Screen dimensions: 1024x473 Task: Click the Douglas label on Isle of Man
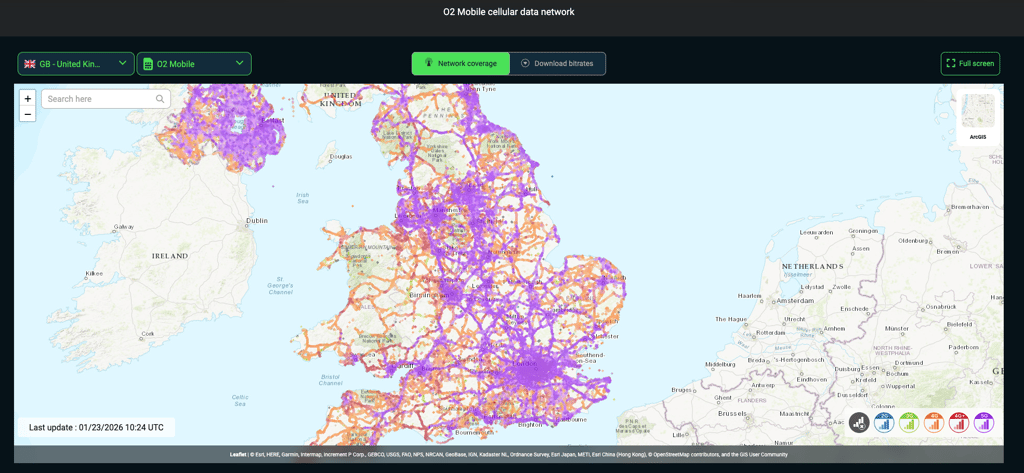click(x=341, y=157)
